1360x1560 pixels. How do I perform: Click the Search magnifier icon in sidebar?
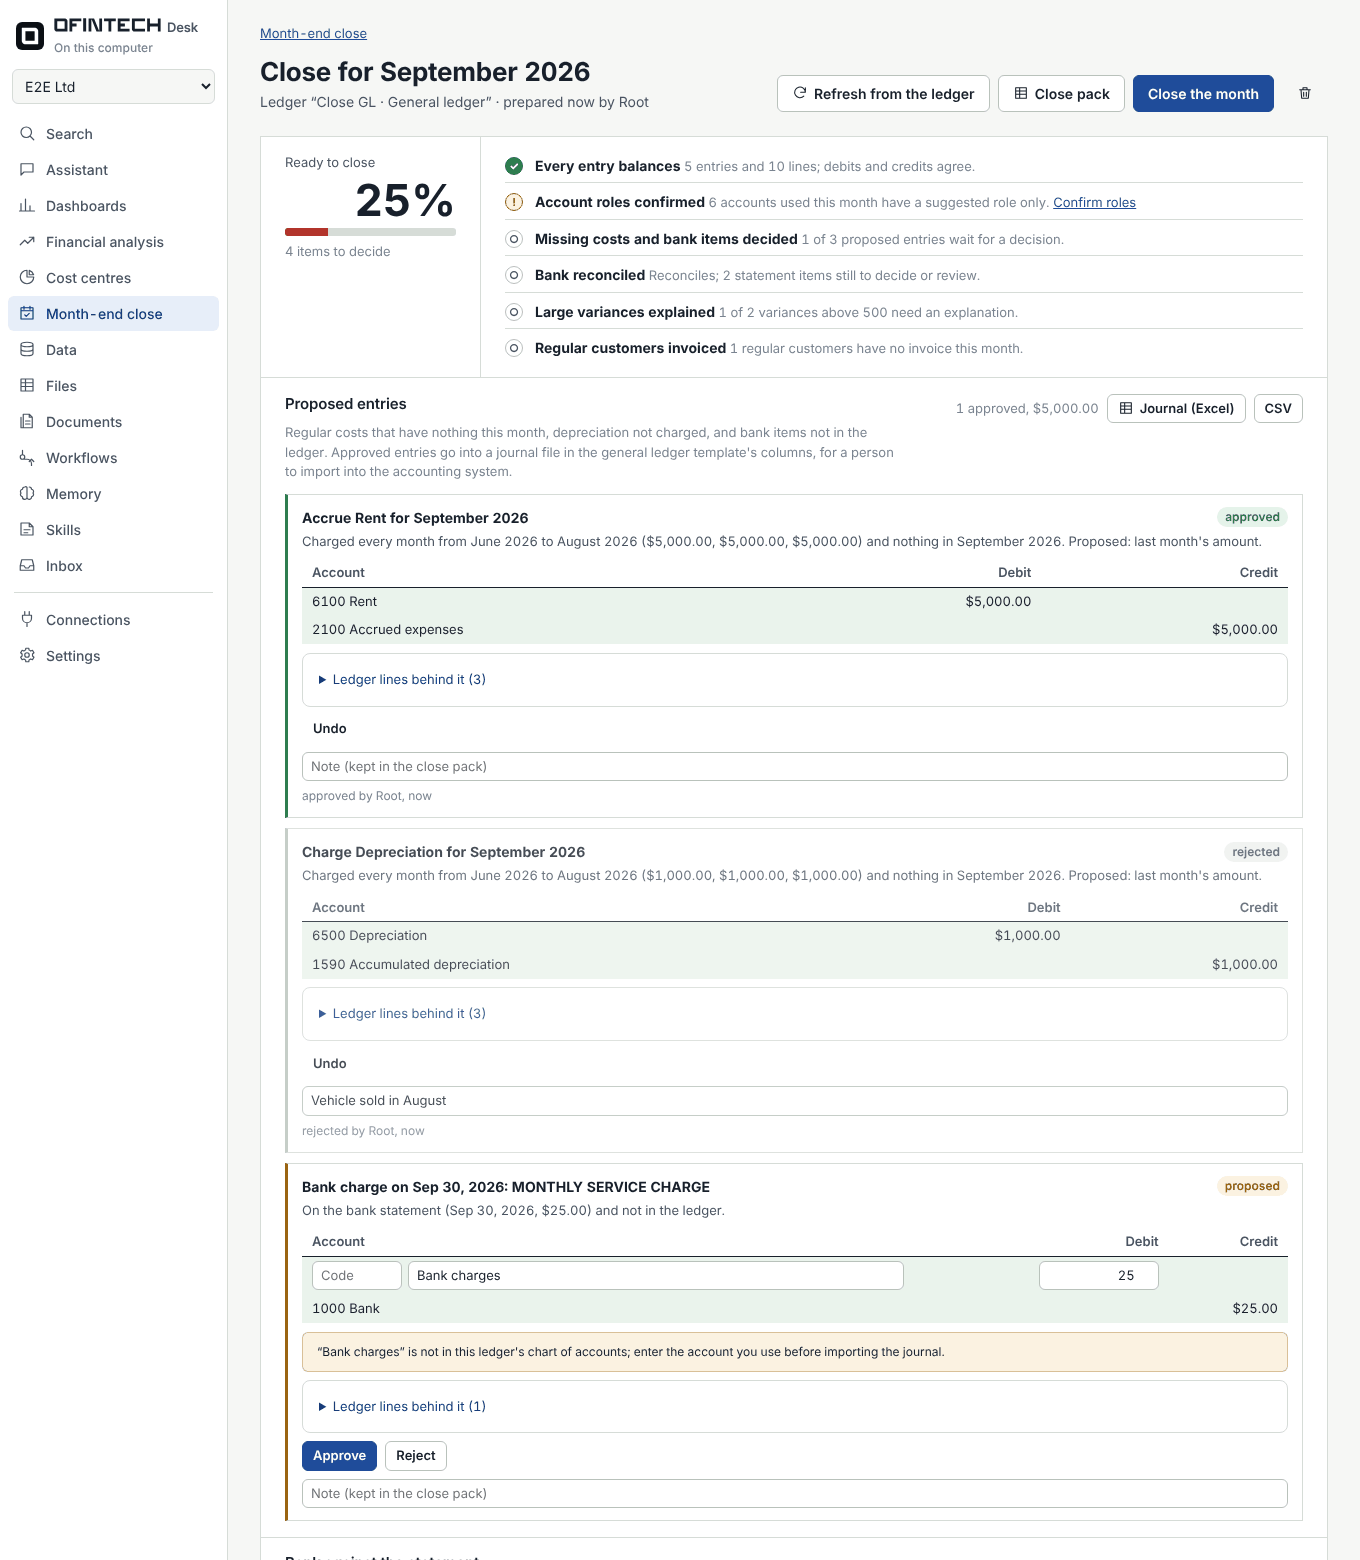[27, 134]
